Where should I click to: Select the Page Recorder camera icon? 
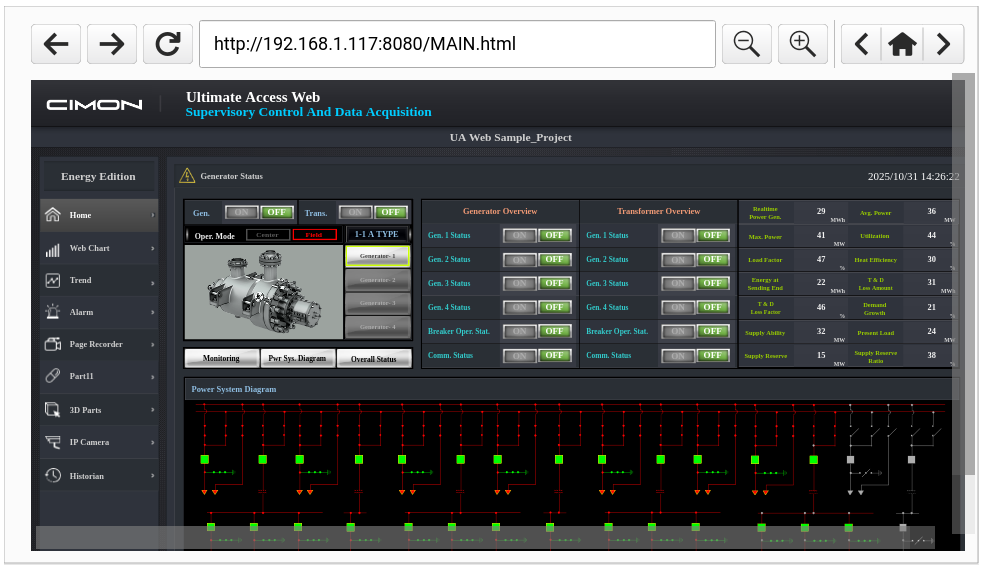53,345
